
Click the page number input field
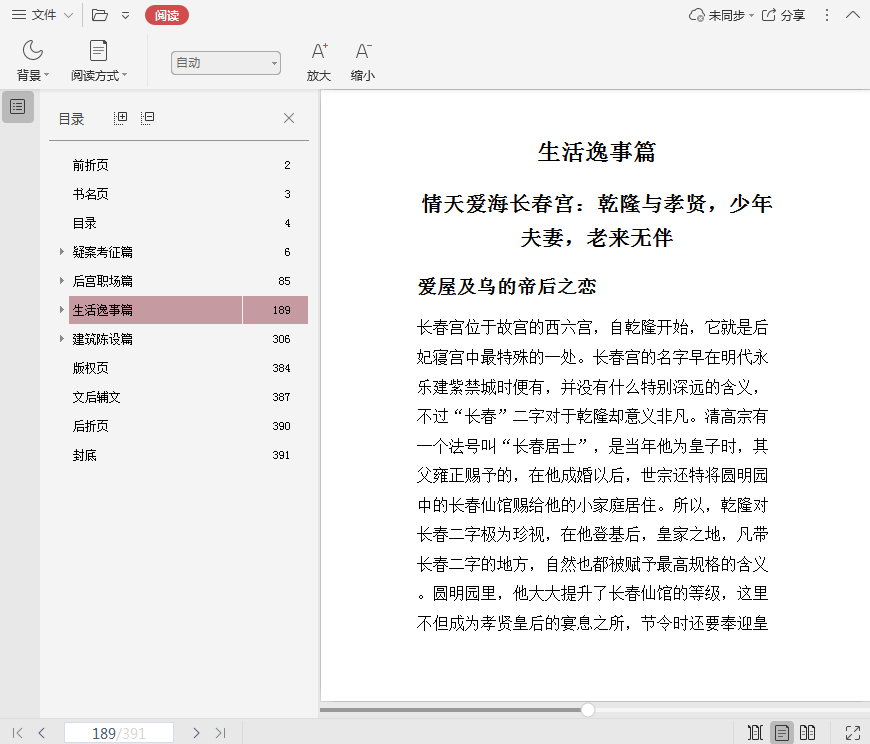[x=119, y=733]
